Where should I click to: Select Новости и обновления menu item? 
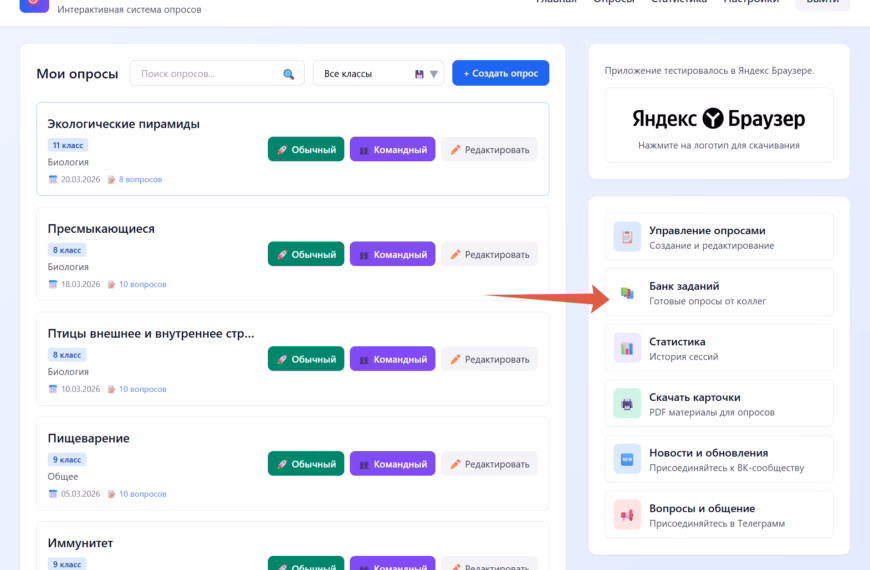tap(719, 459)
